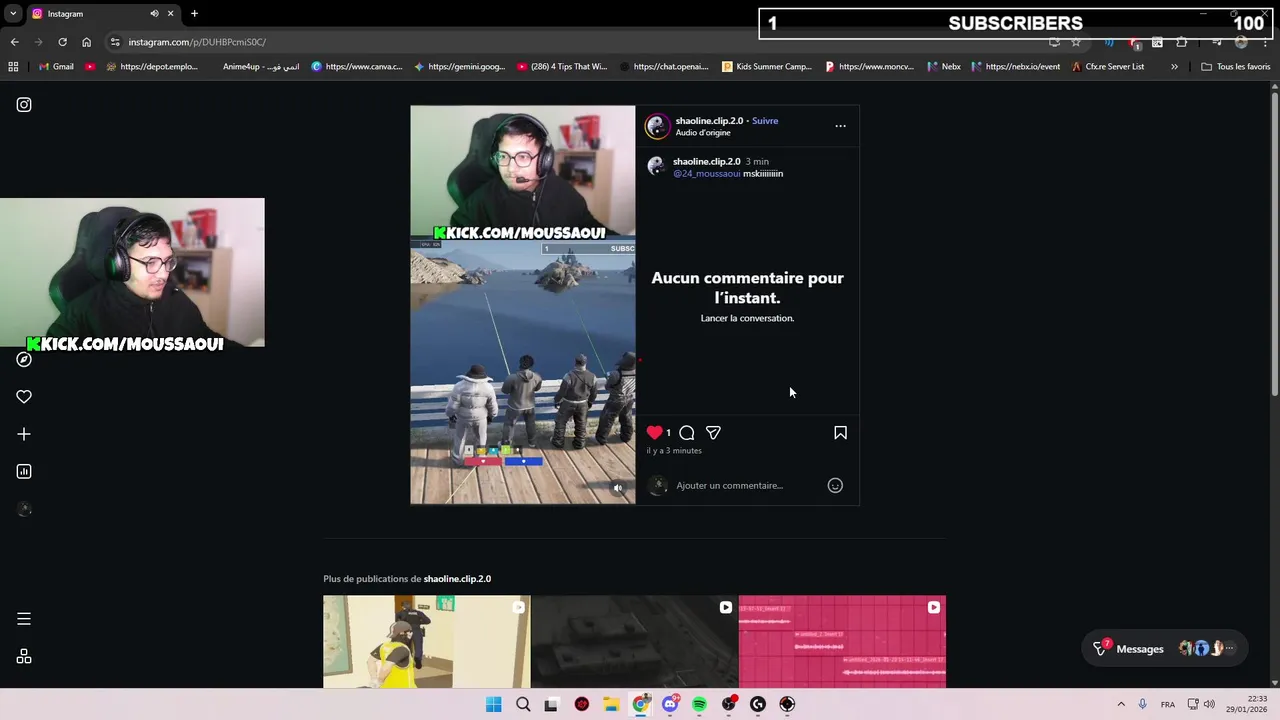Open the Cfx.re Server List bookmark
This screenshot has width=1280, height=720.
click(1108, 67)
